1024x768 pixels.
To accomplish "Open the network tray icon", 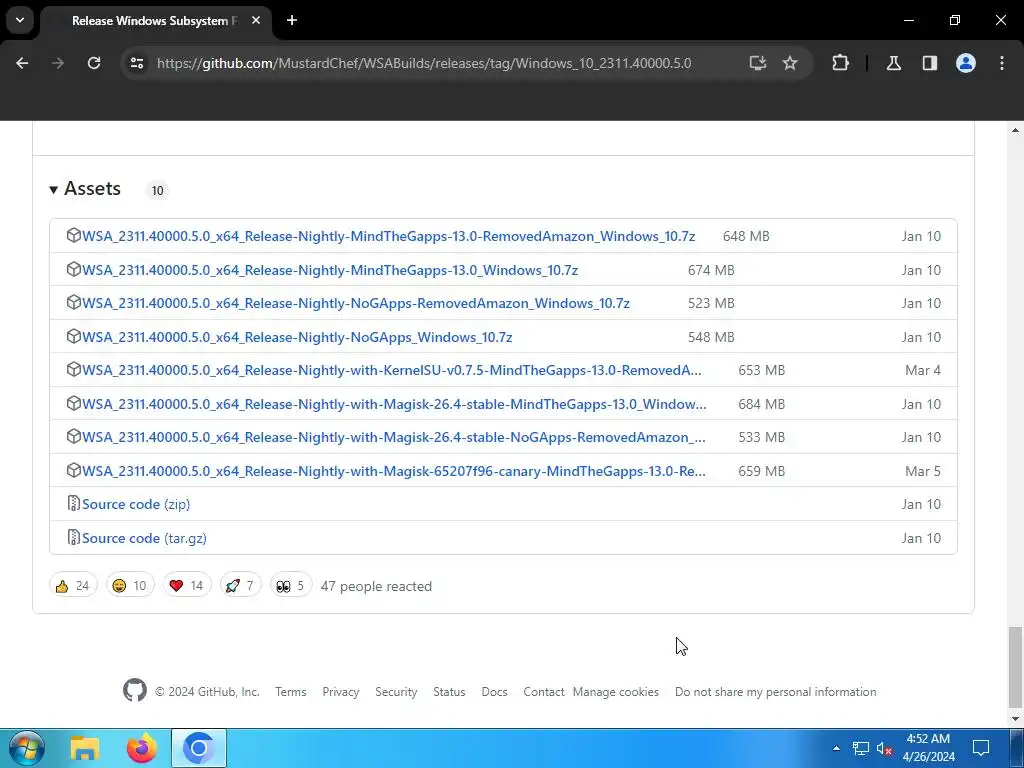I will tap(861, 748).
